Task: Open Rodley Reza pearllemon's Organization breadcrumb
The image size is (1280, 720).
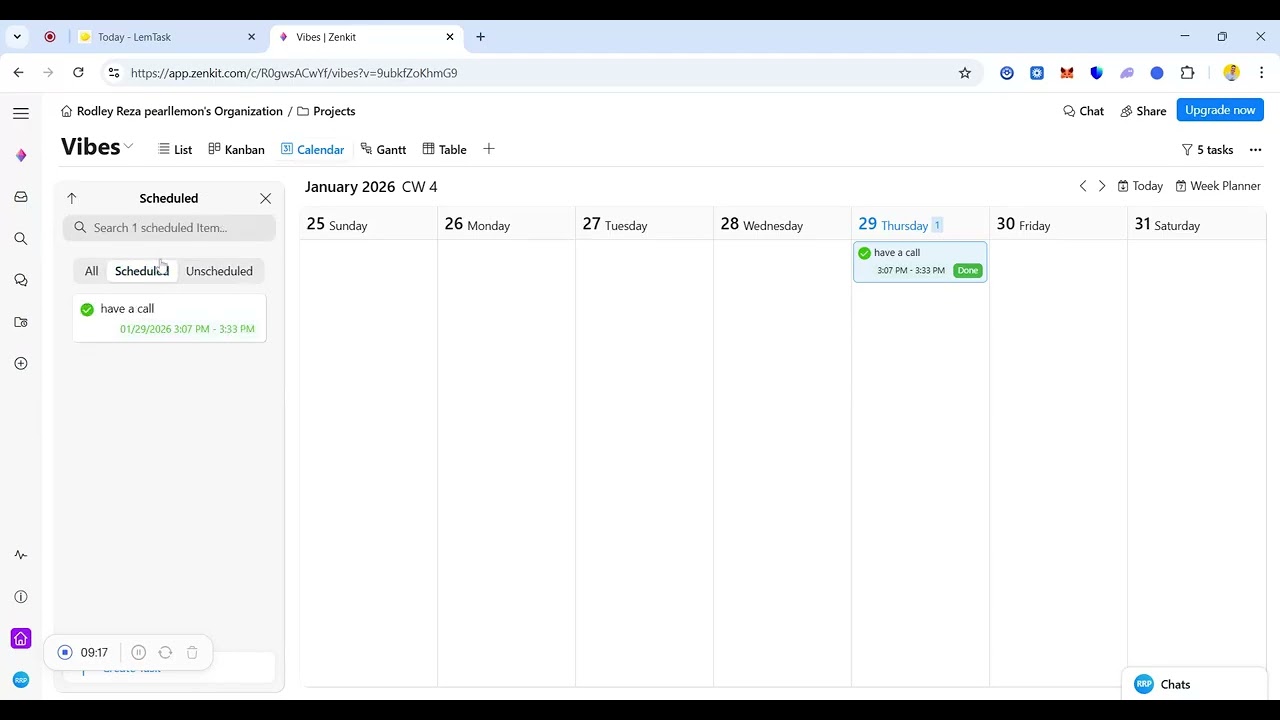Action: coord(172,111)
